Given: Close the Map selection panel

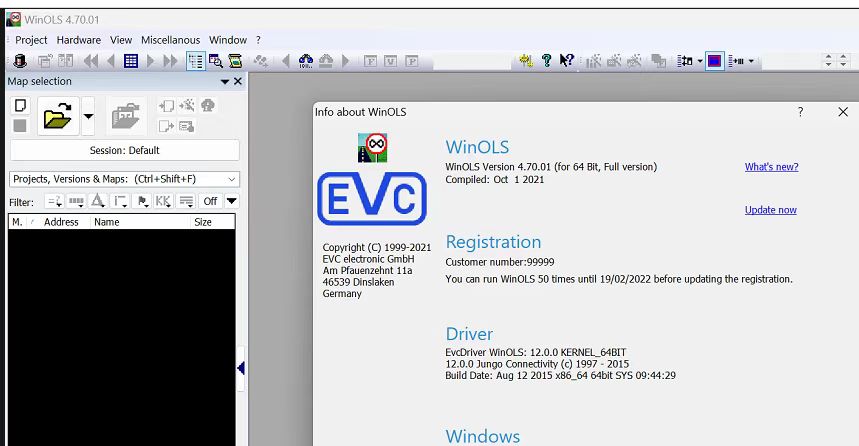Looking at the screenshot, I should 238,81.
